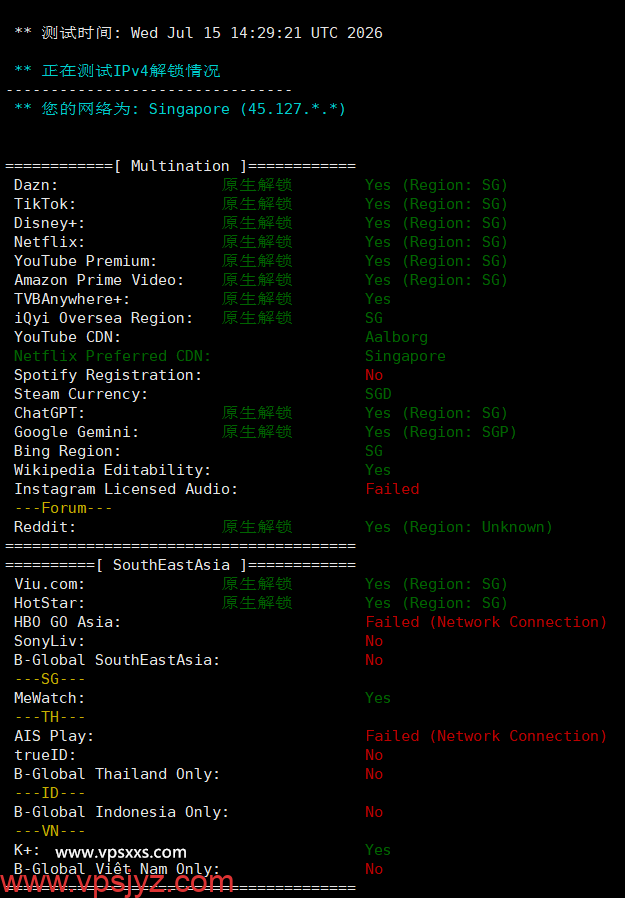Screen dimensions: 625x898
Task: Click the 'Multination' section header
Action: tap(180, 166)
